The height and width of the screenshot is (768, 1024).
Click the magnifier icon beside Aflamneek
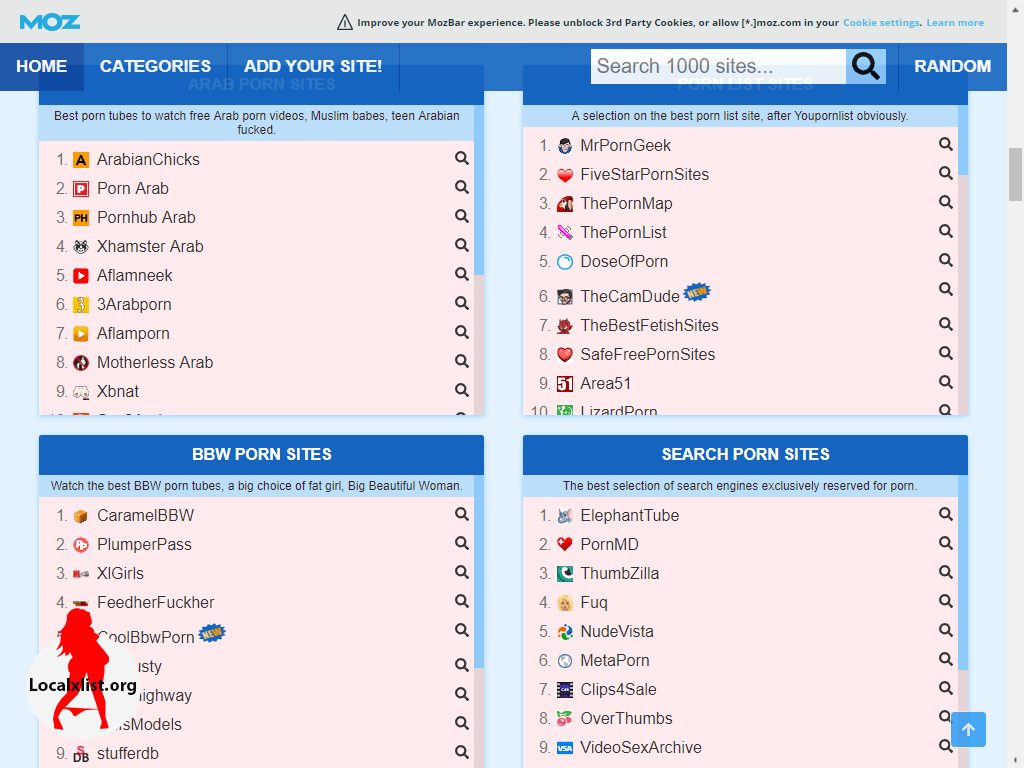pyautogui.click(x=462, y=274)
